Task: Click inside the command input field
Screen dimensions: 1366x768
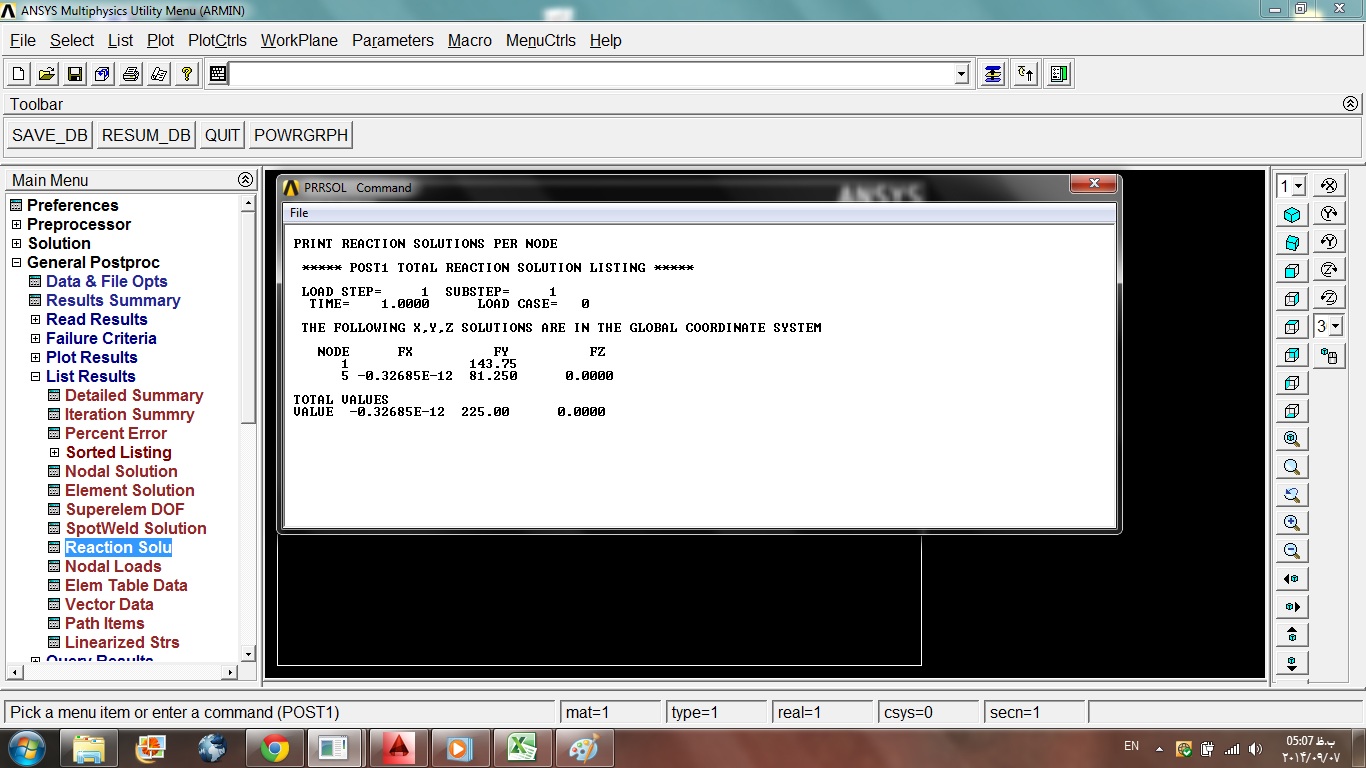Action: pyautogui.click(x=591, y=74)
